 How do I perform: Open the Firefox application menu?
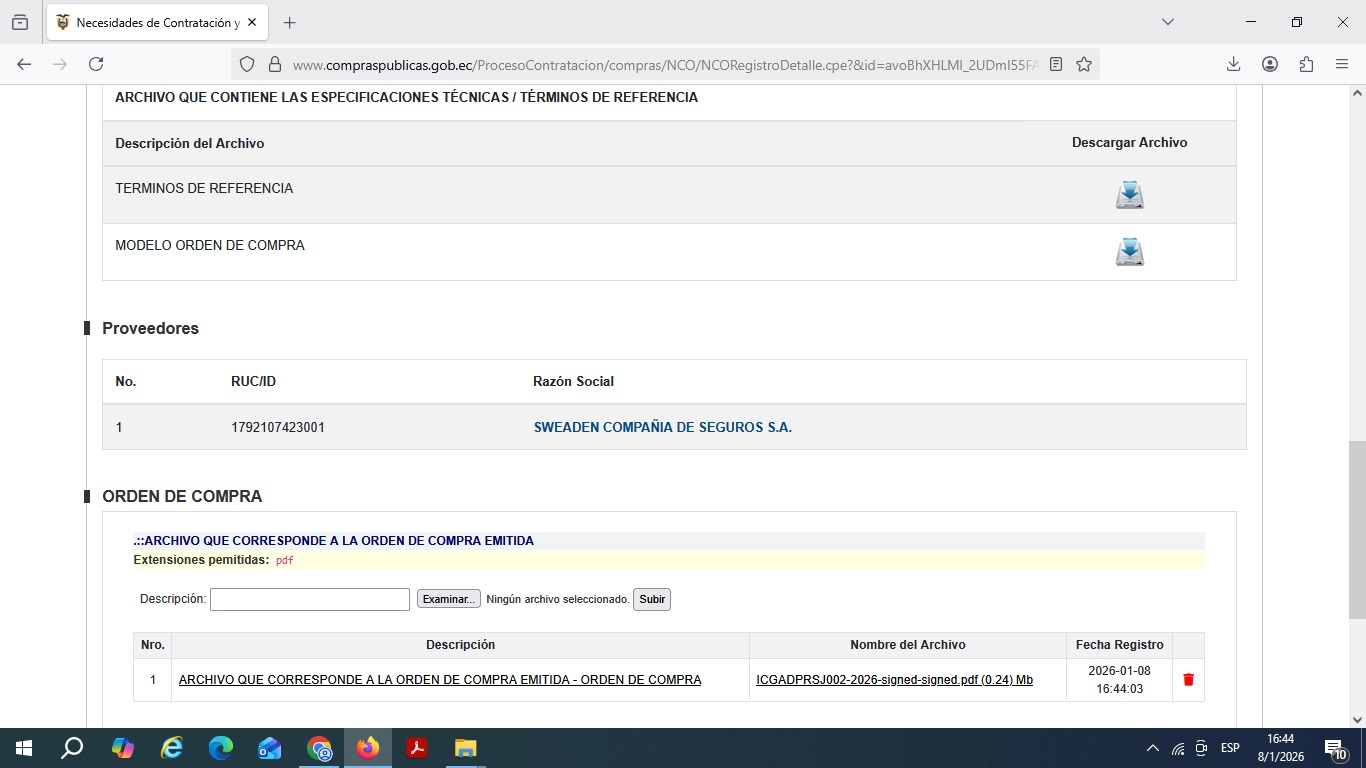tap(1342, 64)
